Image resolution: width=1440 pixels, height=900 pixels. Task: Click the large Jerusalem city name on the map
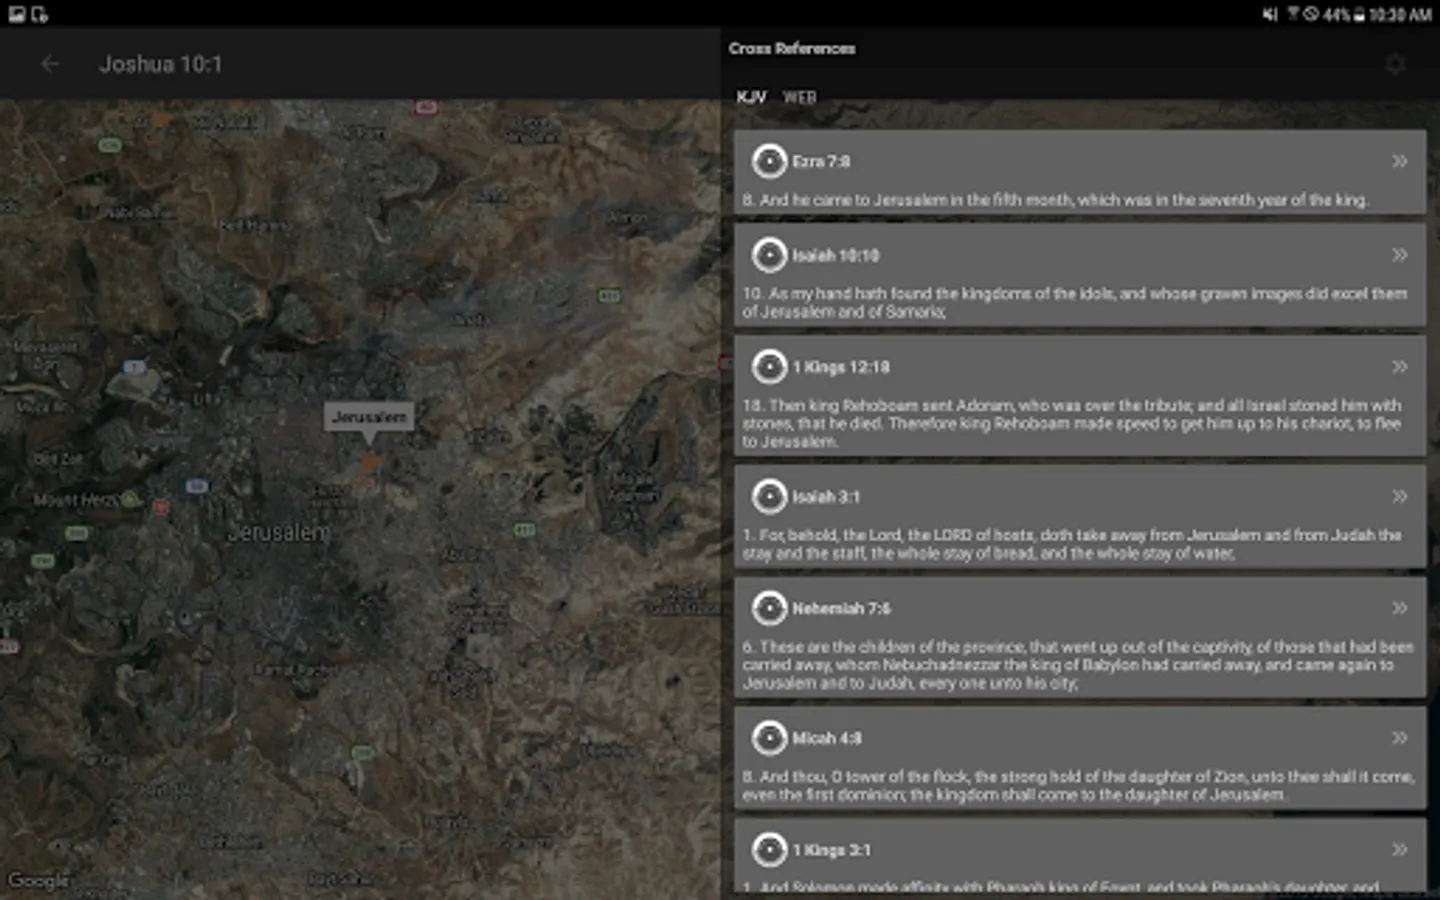(x=278, y=532)
